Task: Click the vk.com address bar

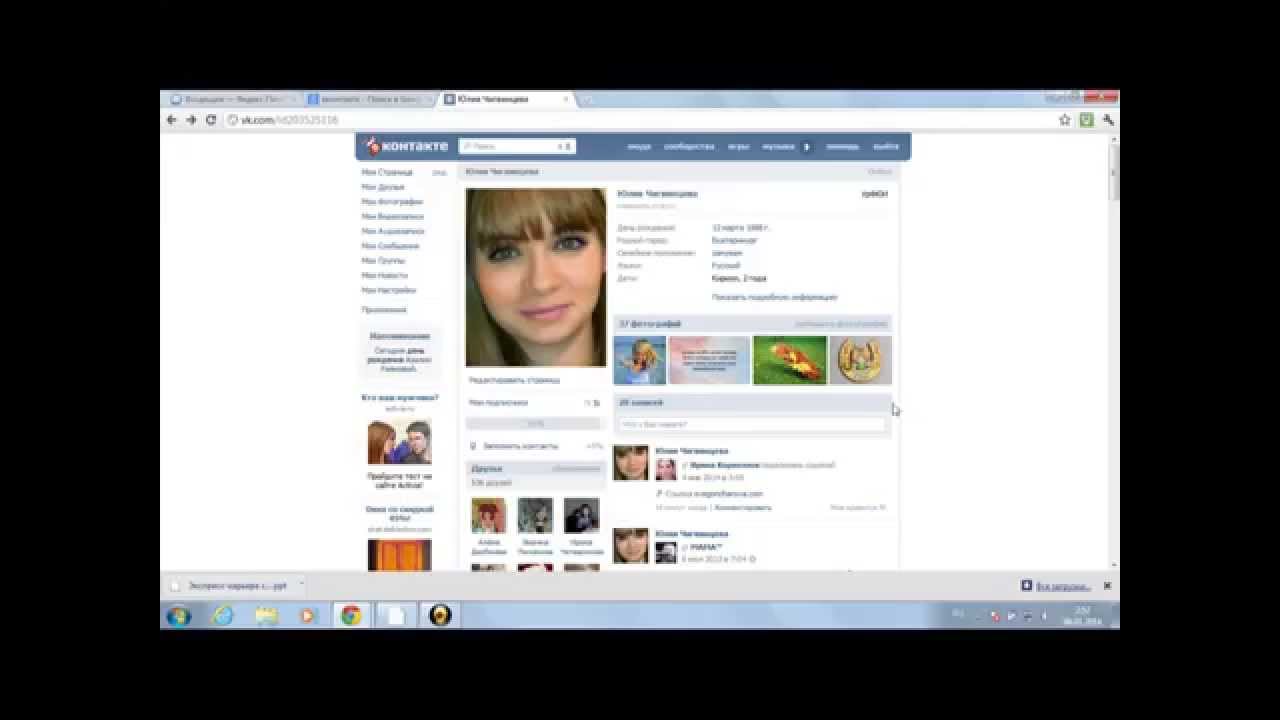Action: click(640, 120)
